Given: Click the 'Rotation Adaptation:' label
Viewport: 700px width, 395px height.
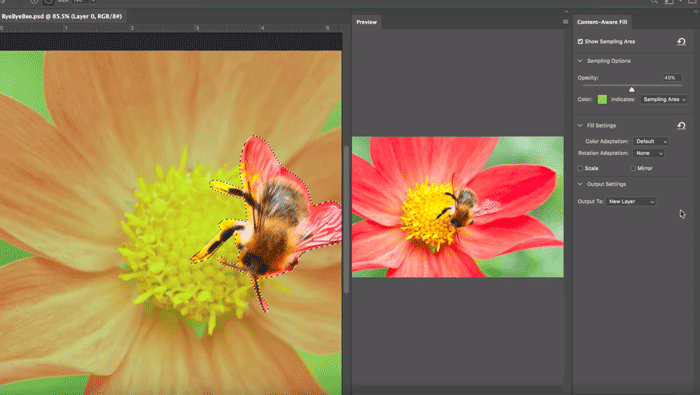Looking at the screenshot, I should point(603,153).
